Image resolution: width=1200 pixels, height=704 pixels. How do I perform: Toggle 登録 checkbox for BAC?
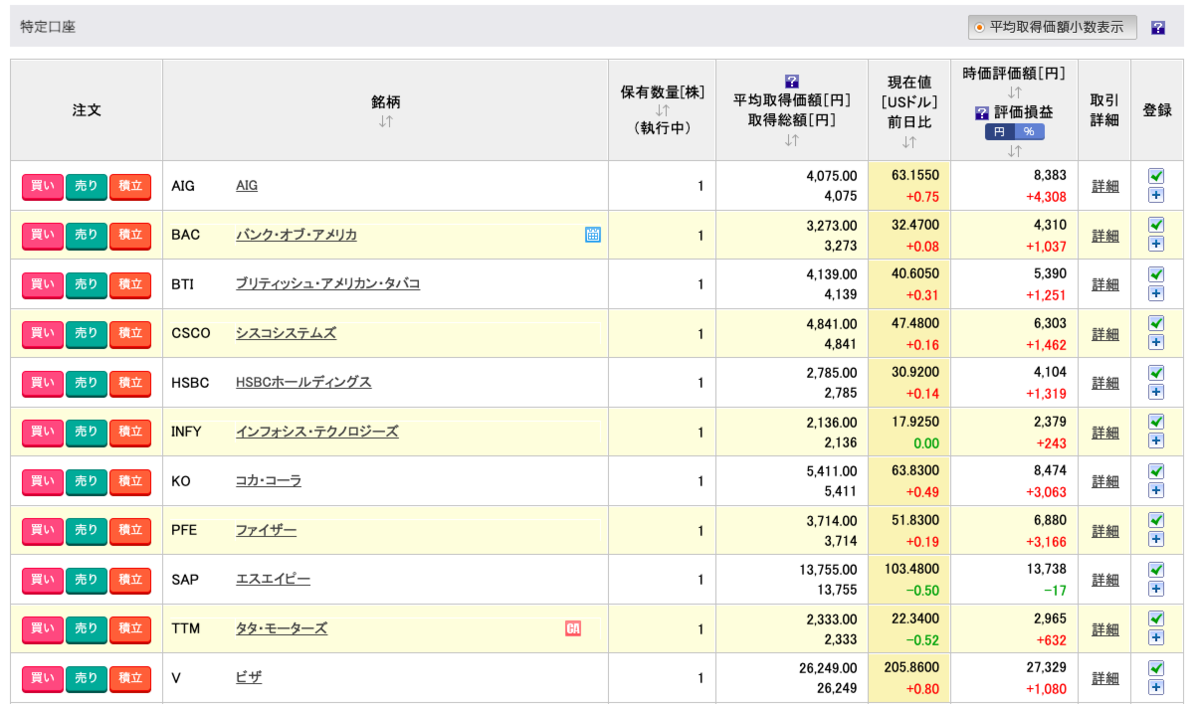pos(1156,224)
